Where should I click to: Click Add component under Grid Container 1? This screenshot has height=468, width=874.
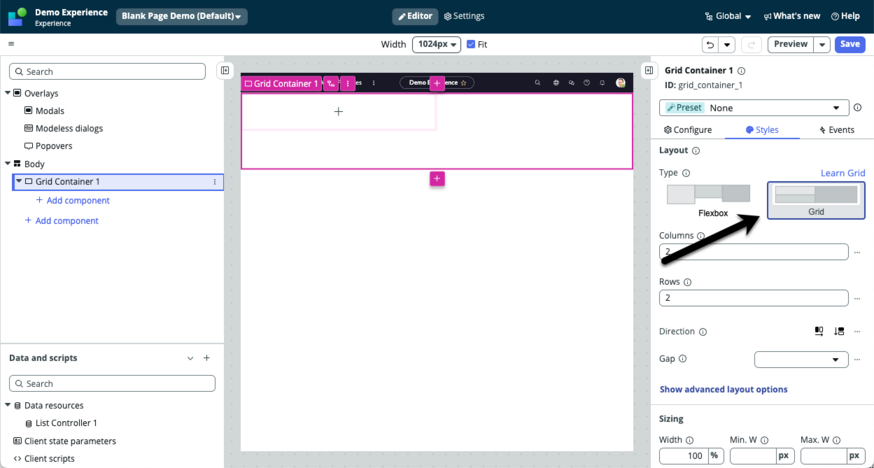tap(72, 201)
